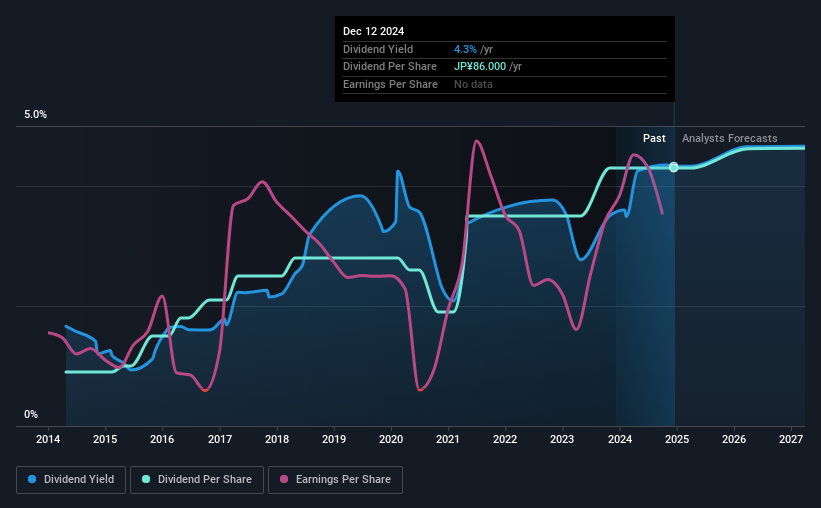Select the 2027 x-axis label
The width and height of the screenshot is (821, 508).
tap(791, 439)
